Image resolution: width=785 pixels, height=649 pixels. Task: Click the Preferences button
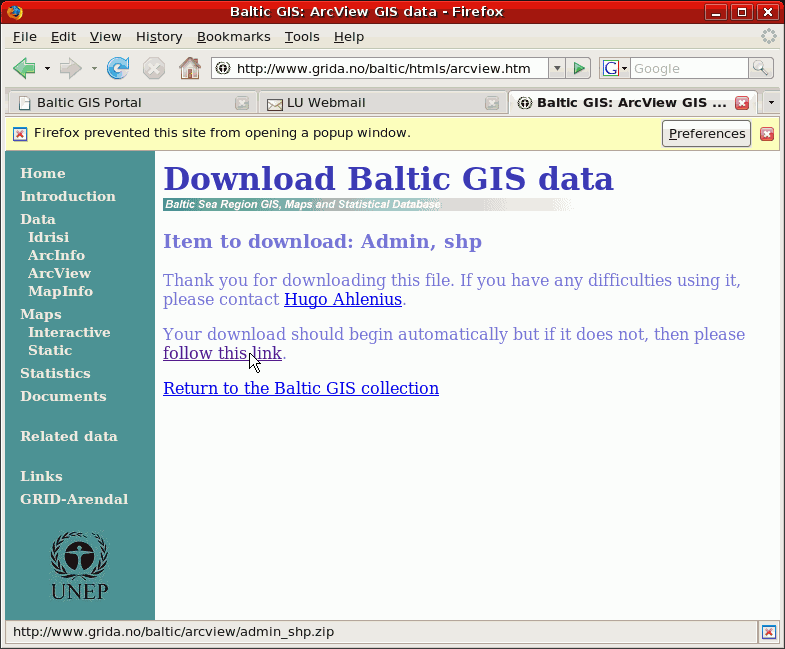point(706,134)
